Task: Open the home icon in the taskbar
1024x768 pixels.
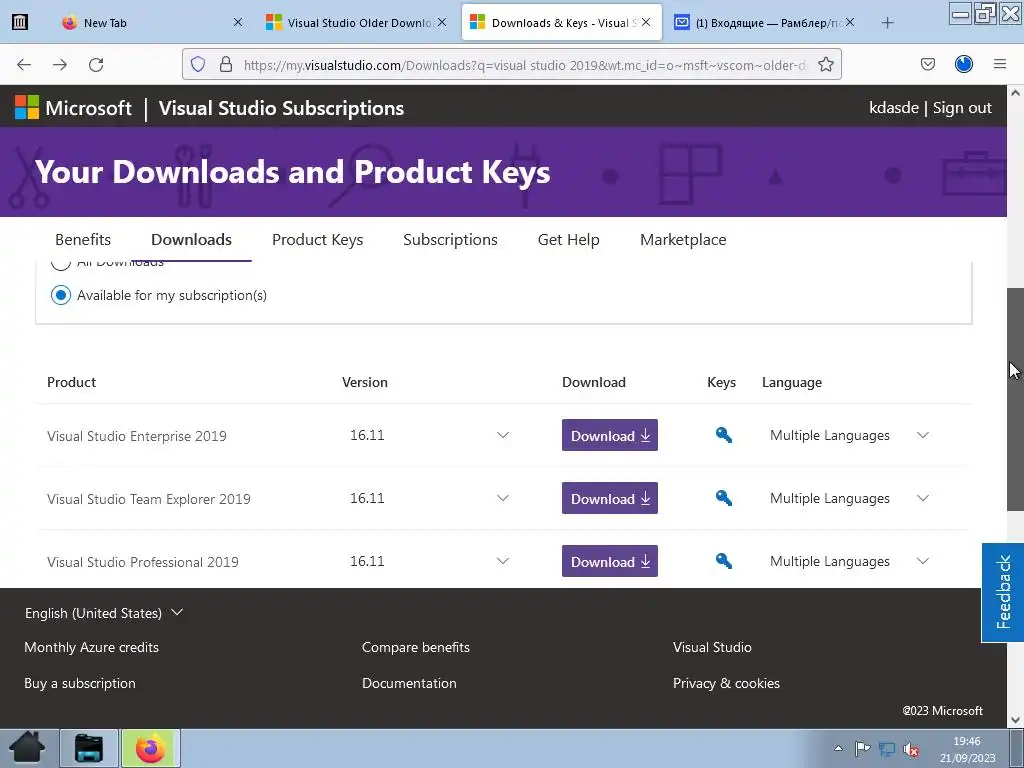Action: pos(27,748)
